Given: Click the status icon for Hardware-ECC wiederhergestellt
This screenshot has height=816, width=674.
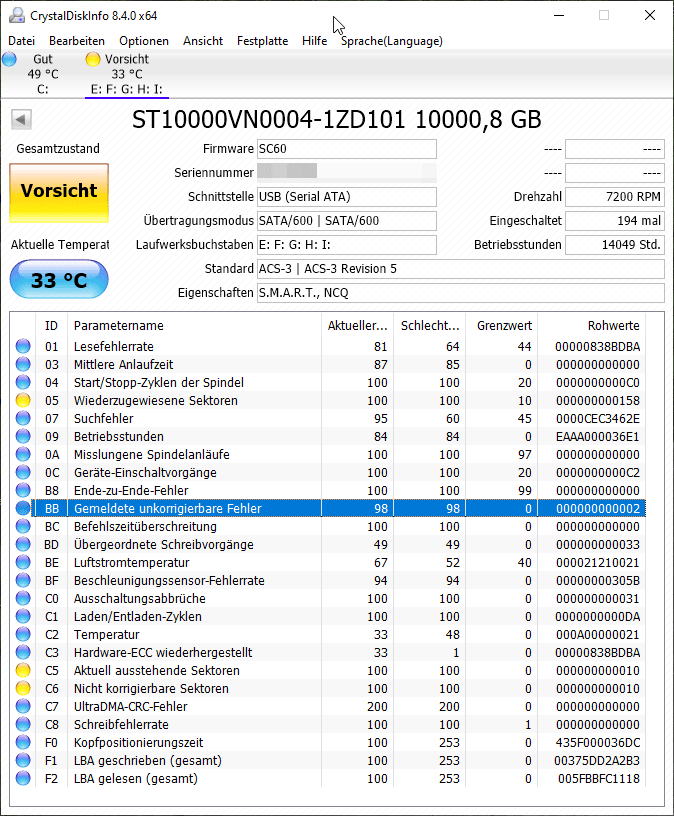Looking at the screenshot, I should (x=23, y=652).
